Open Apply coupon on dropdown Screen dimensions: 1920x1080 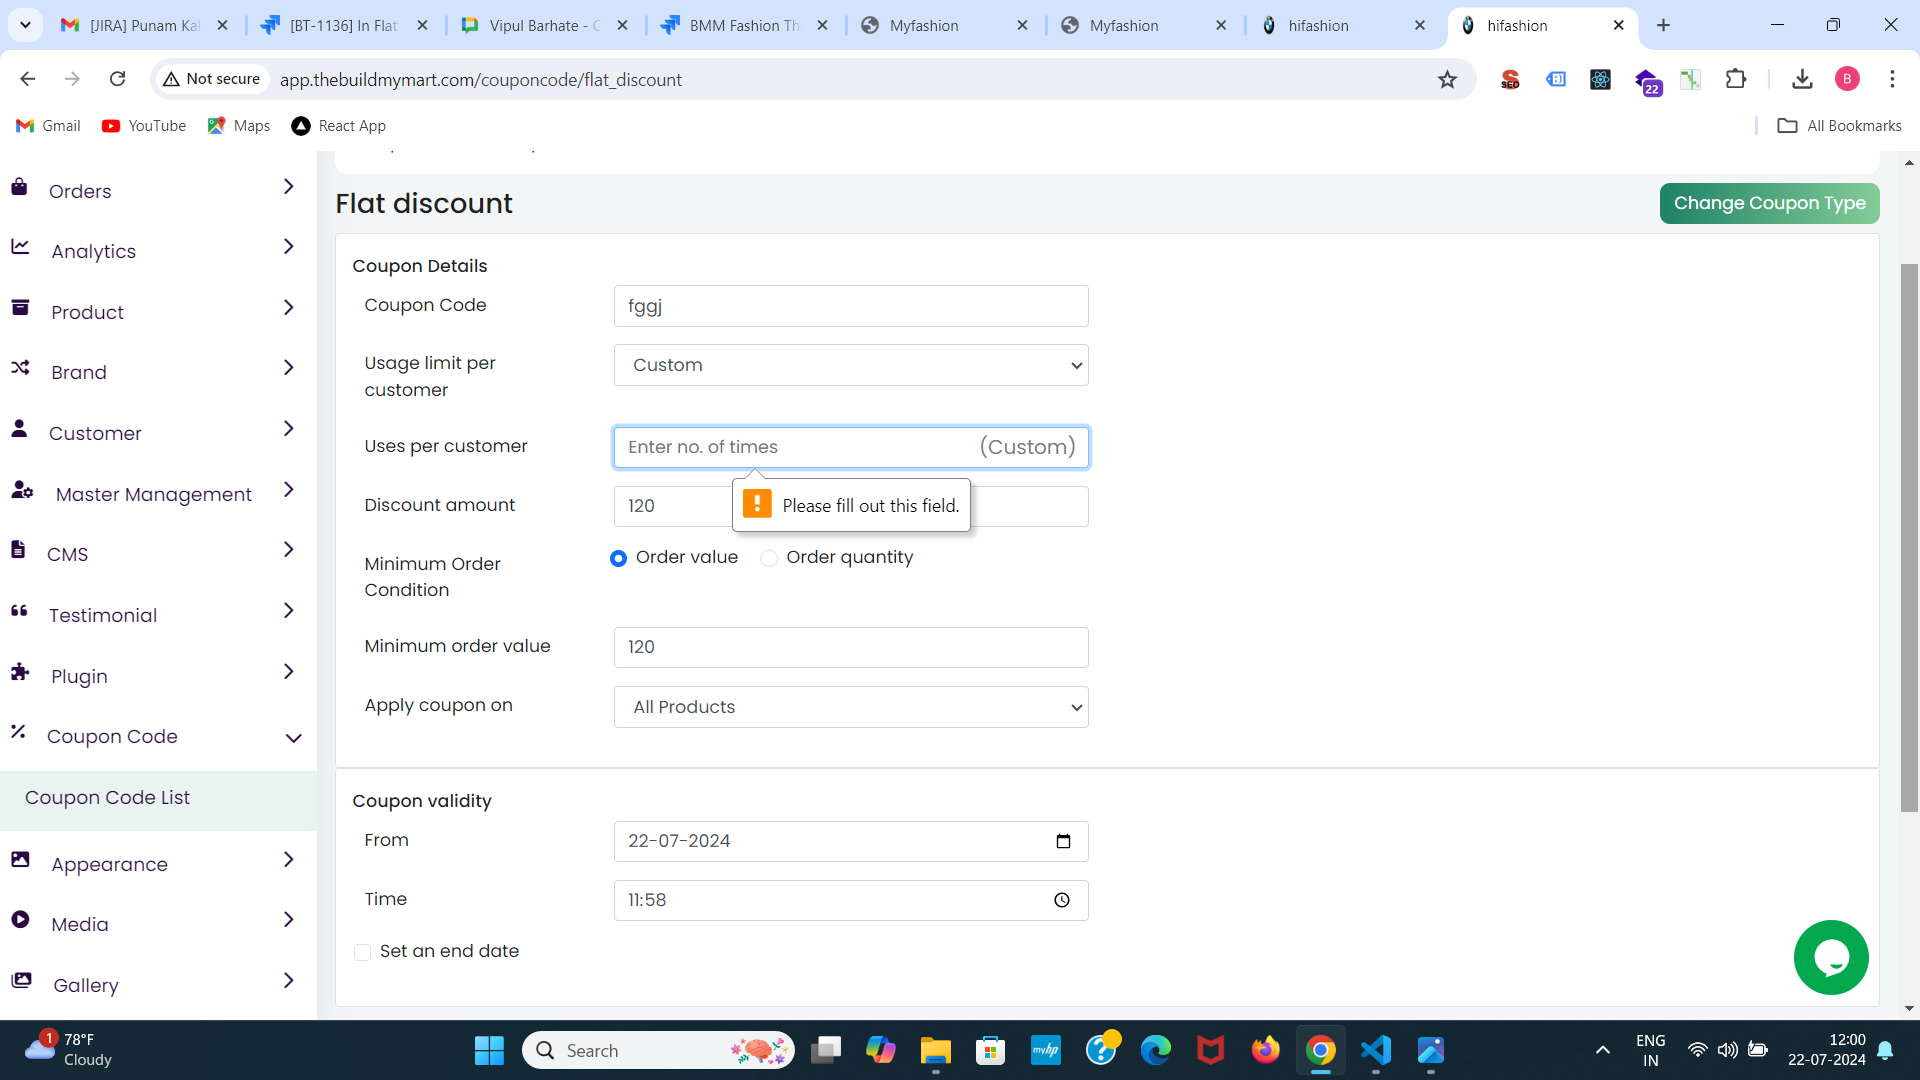[x=851, y=707]
